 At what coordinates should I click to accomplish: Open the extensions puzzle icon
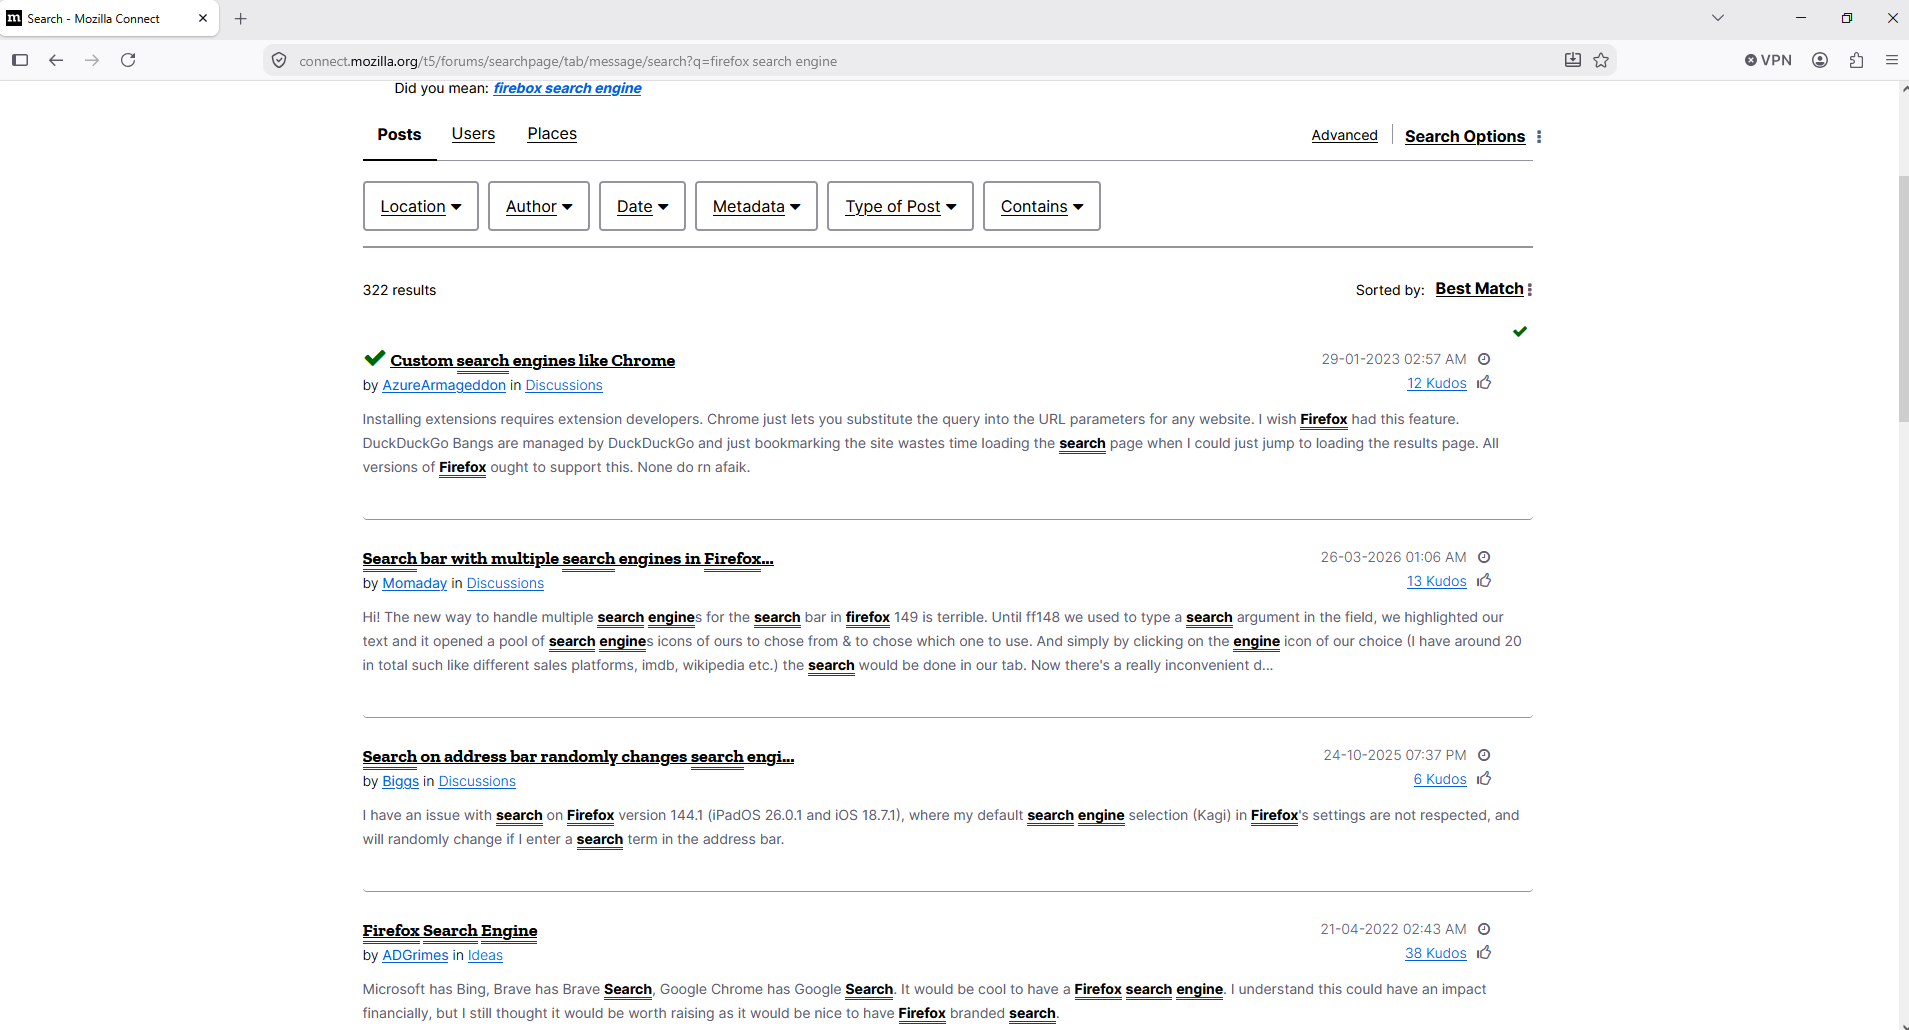[x=1856, y=60]
